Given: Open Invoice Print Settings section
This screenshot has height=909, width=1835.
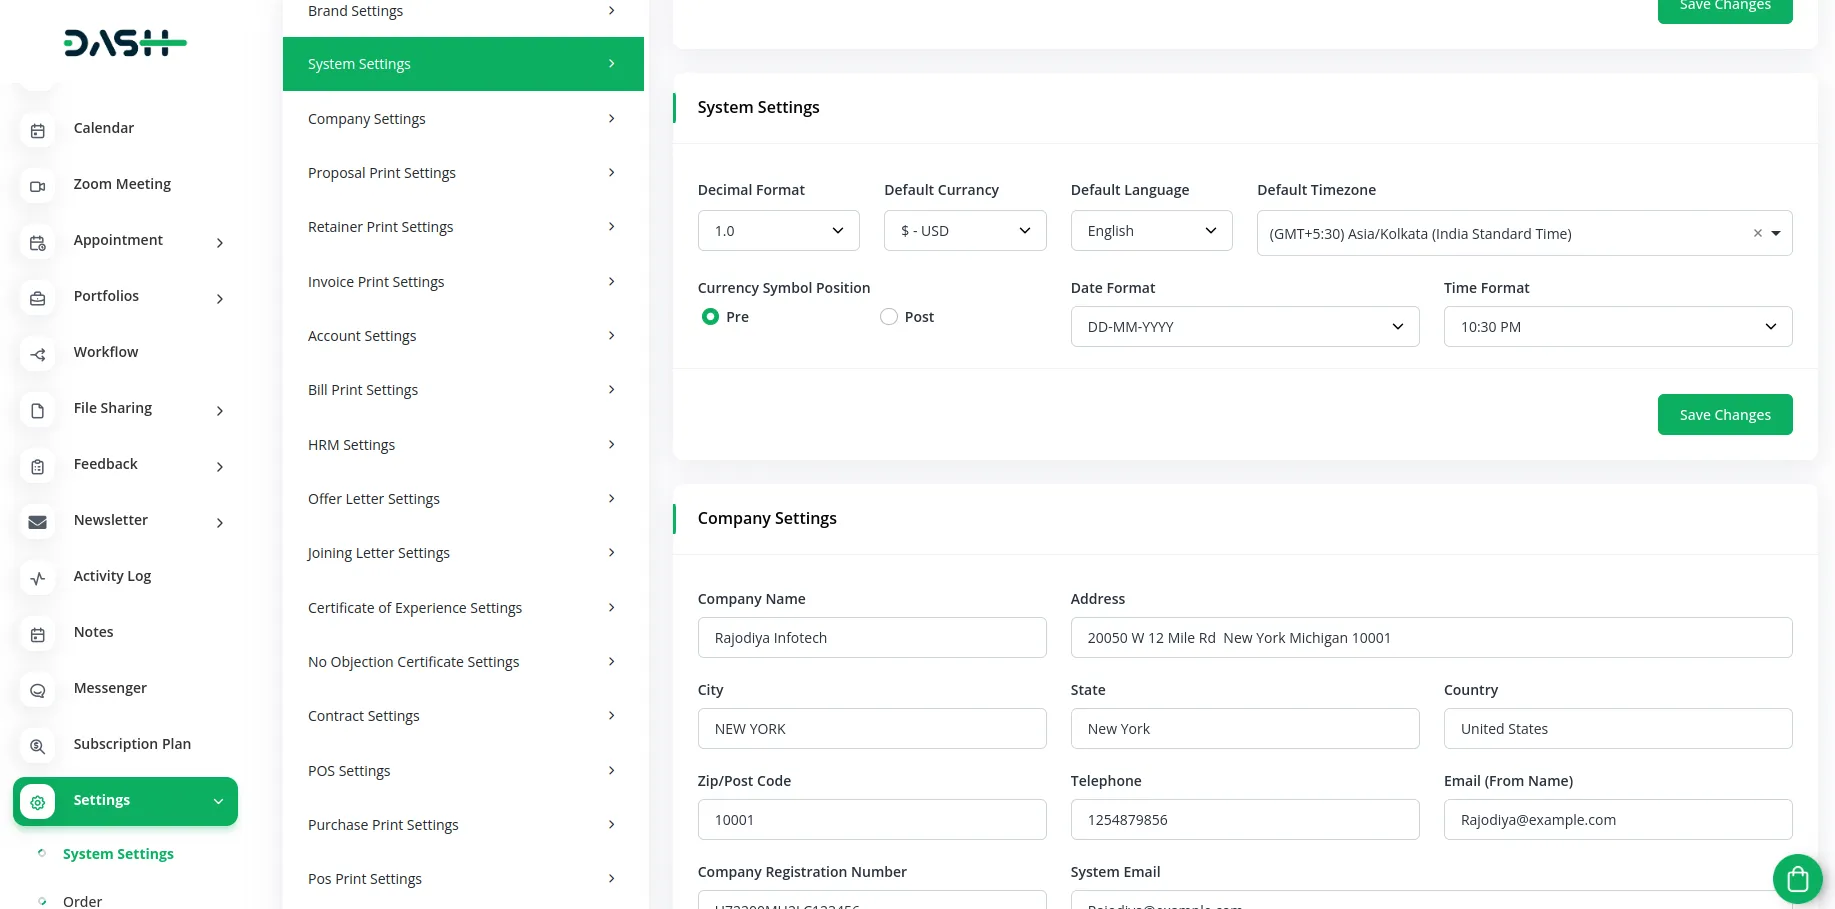Looking at the screenshot, I should click(462, 282).
